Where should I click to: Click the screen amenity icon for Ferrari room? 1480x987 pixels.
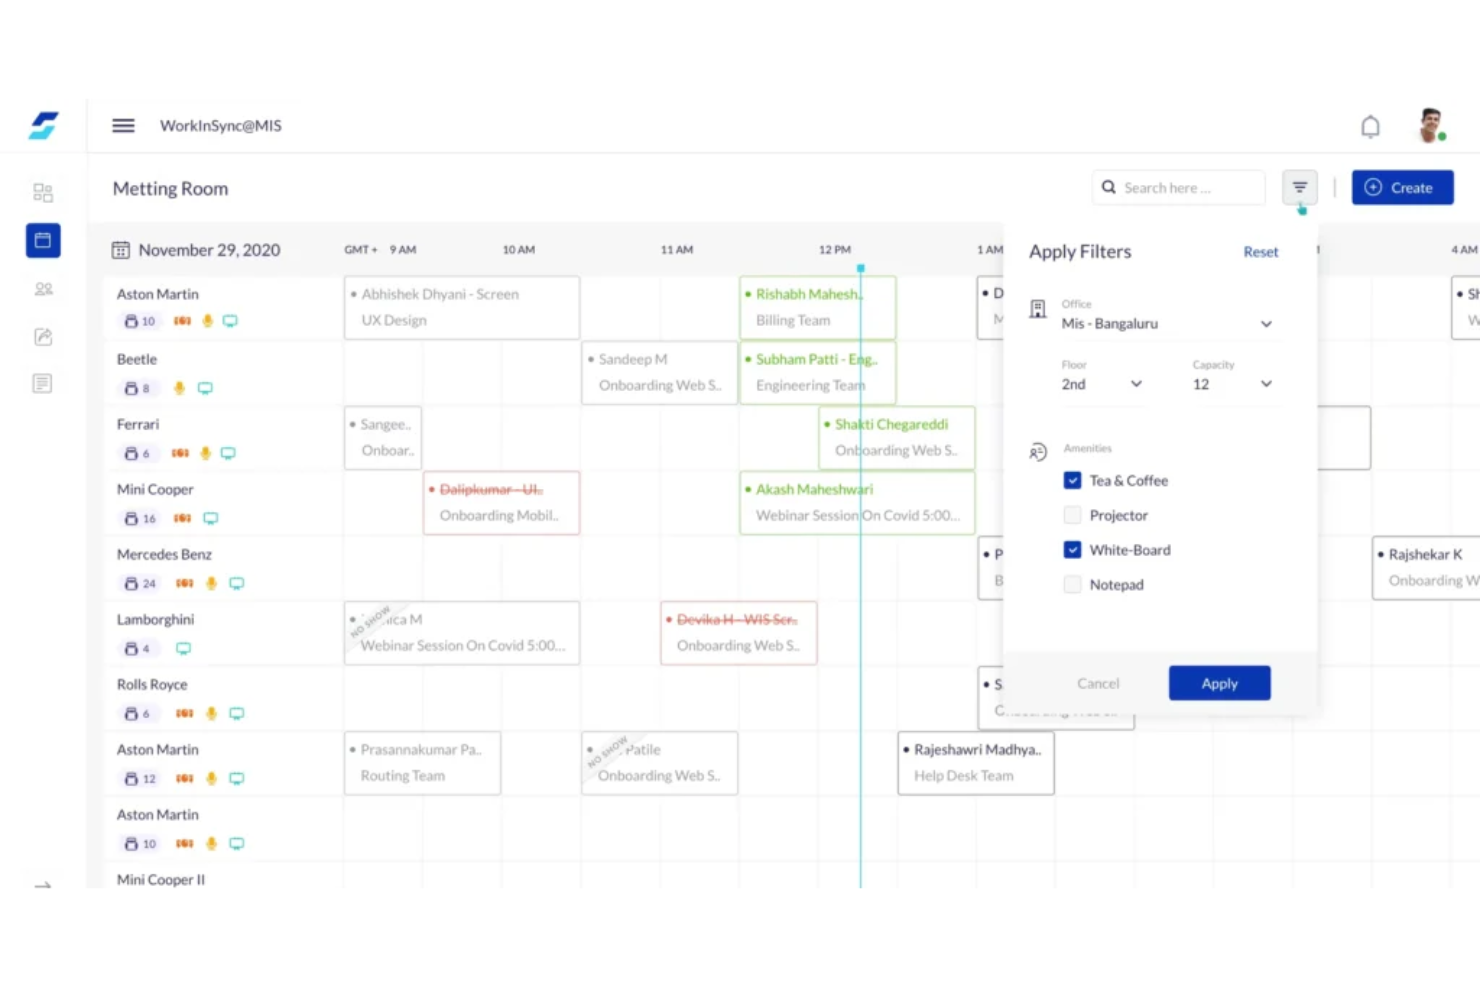[228, 453]
